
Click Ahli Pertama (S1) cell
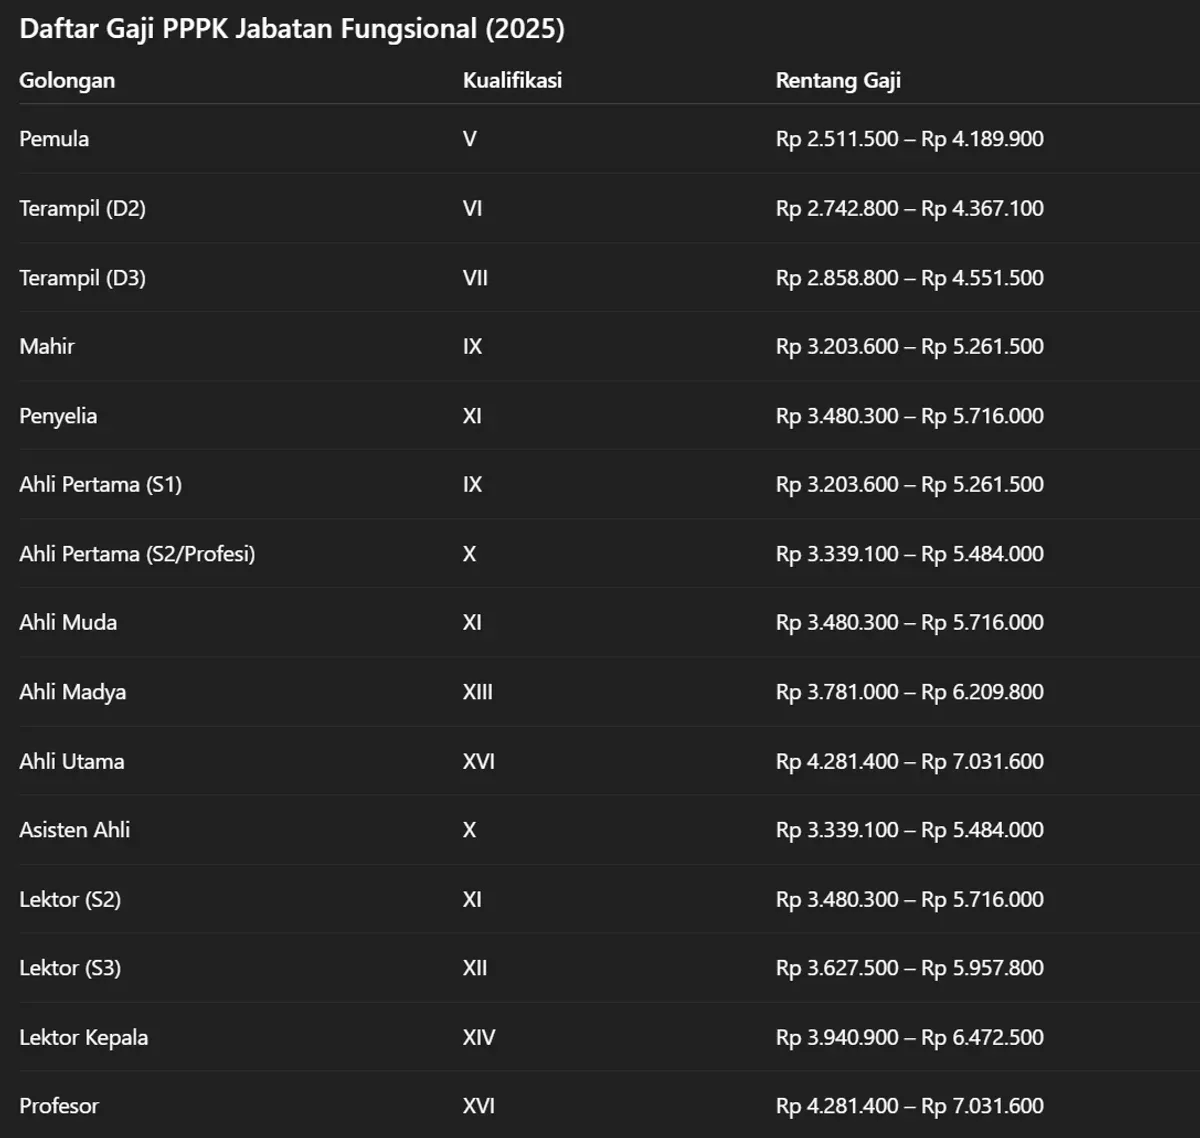pyautogui.click(x=100, y=485)
